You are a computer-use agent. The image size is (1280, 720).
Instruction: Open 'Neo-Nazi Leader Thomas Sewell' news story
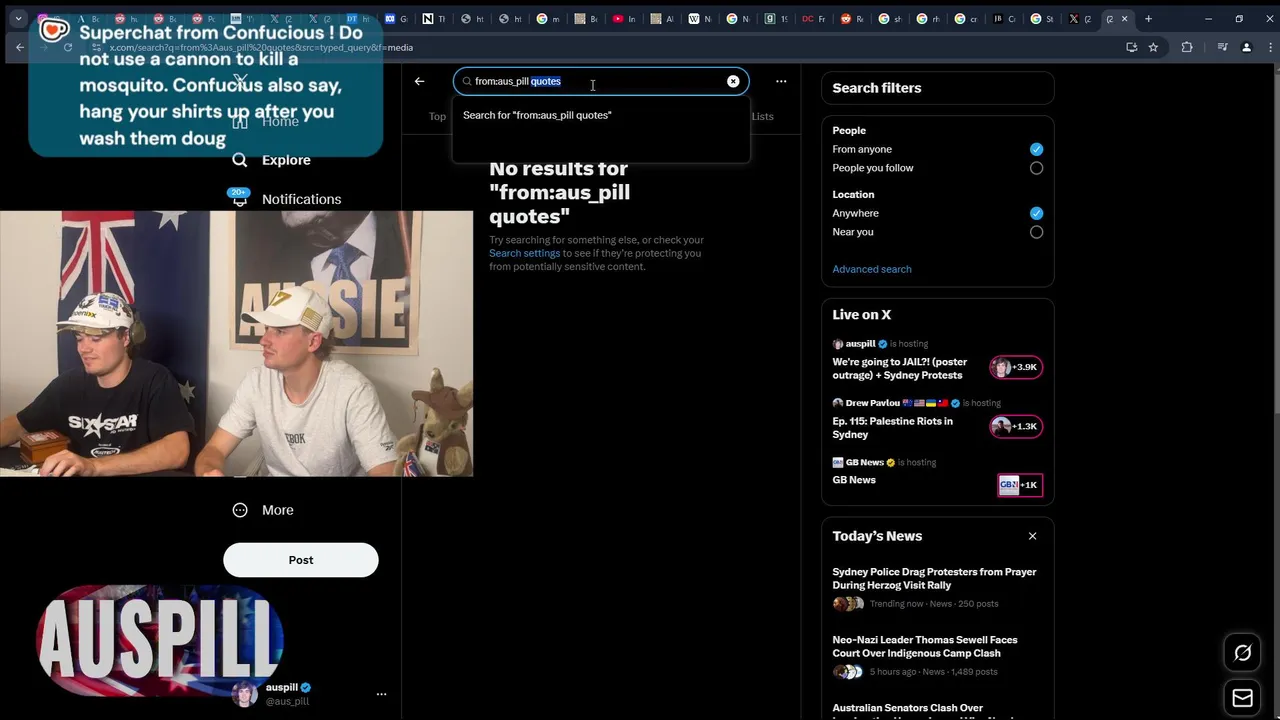click(x=925, y=646)
